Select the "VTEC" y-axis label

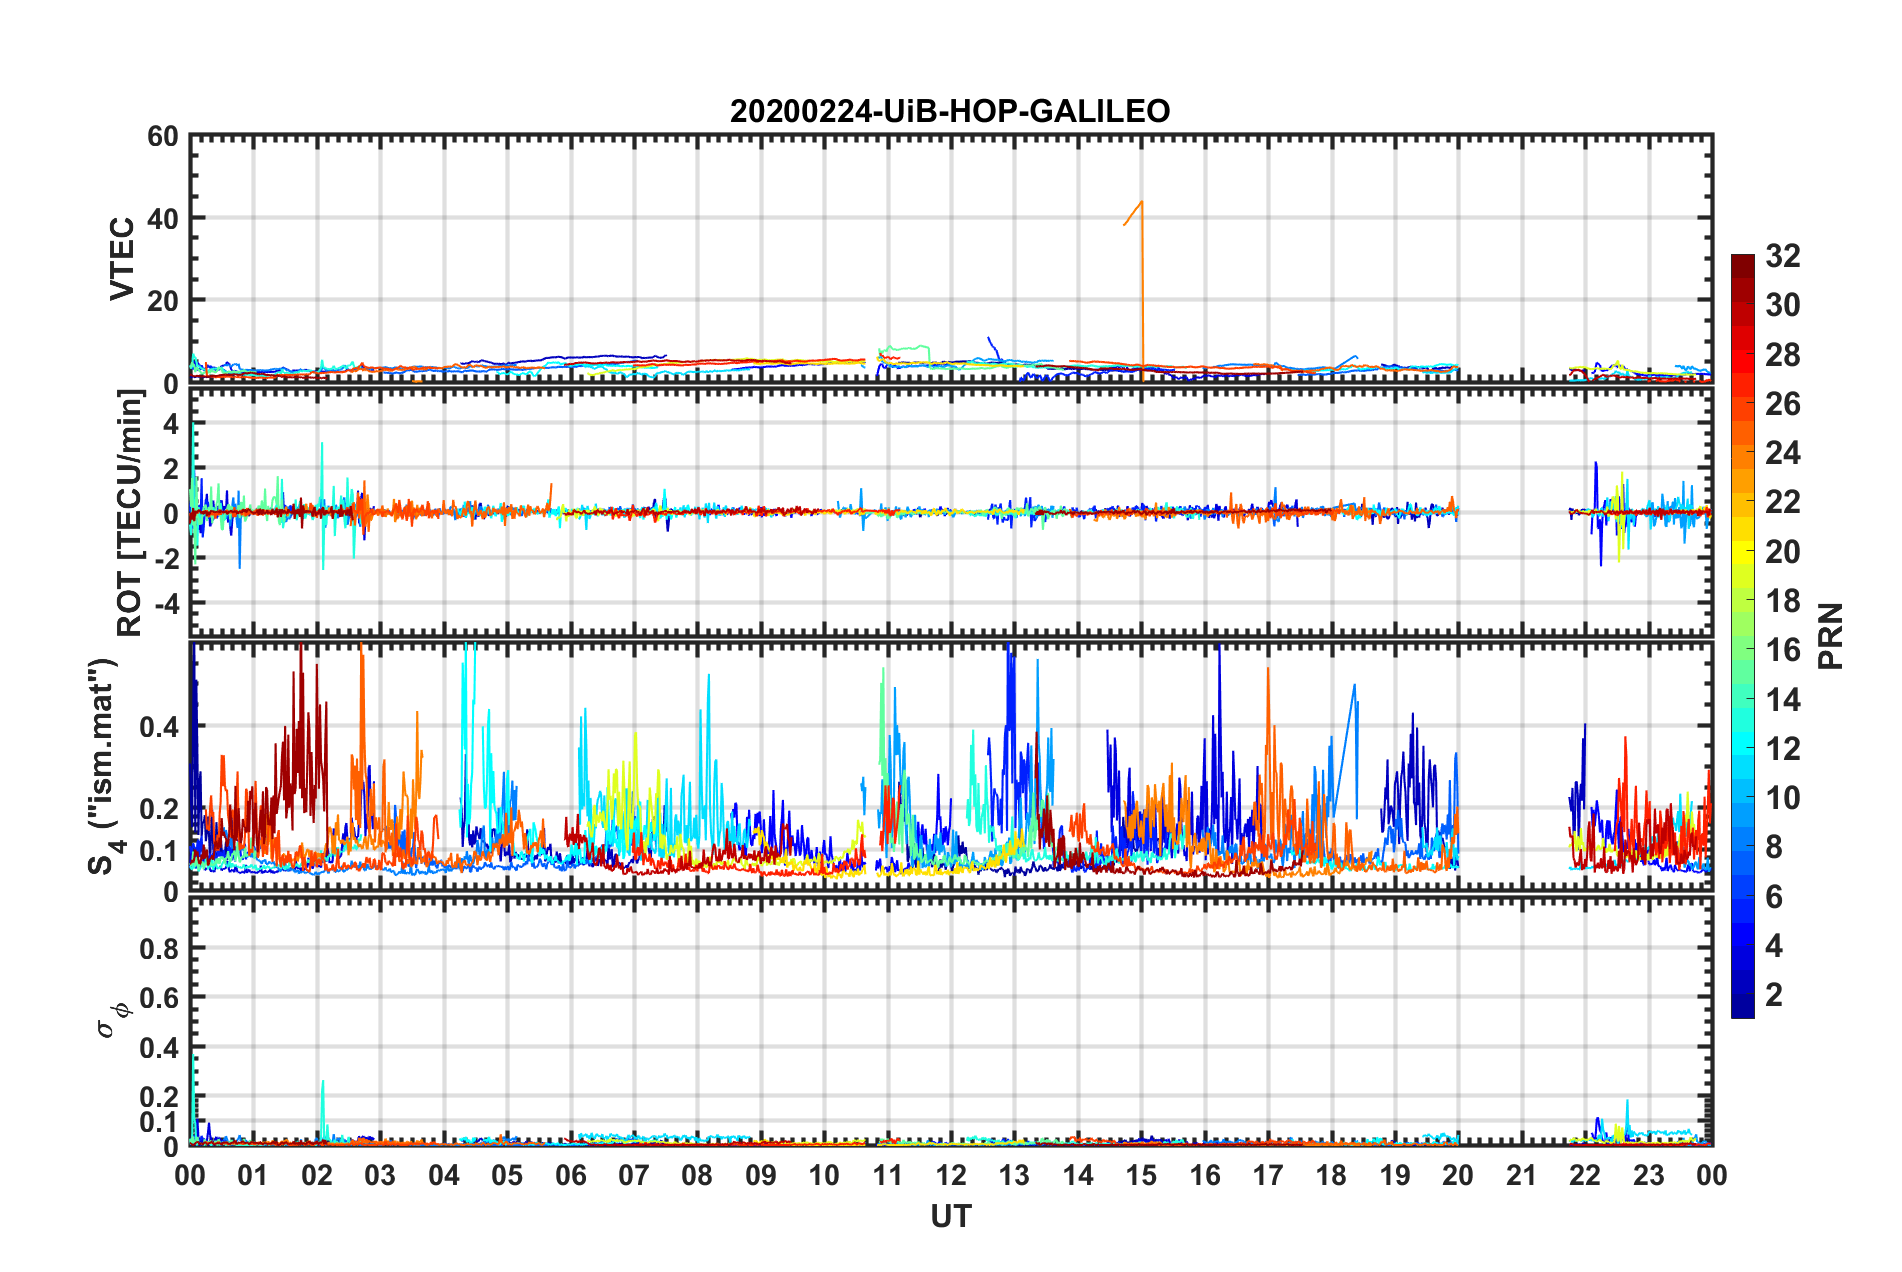coord(122,258)
